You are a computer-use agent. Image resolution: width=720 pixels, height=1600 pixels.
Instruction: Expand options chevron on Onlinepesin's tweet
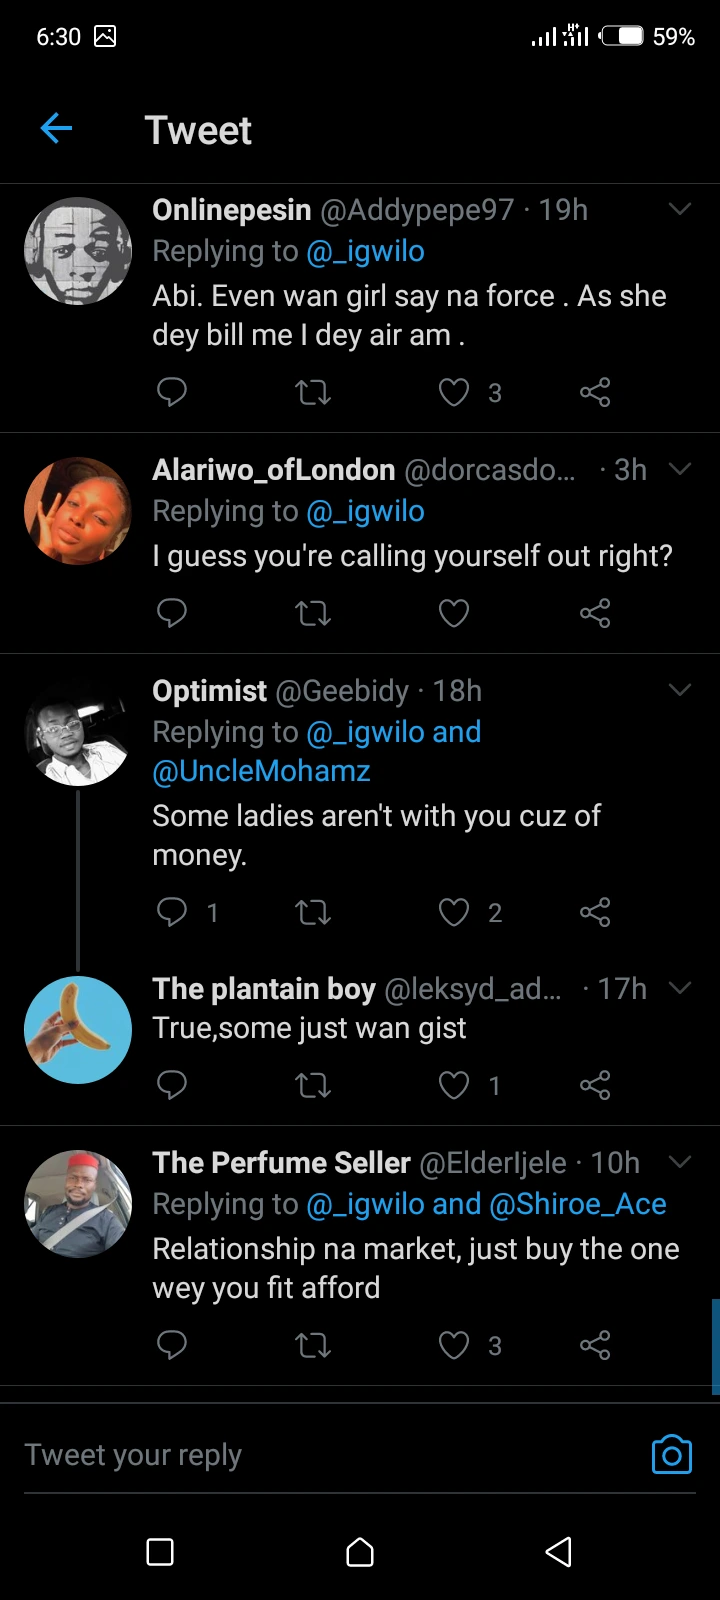tap(680, 209)
